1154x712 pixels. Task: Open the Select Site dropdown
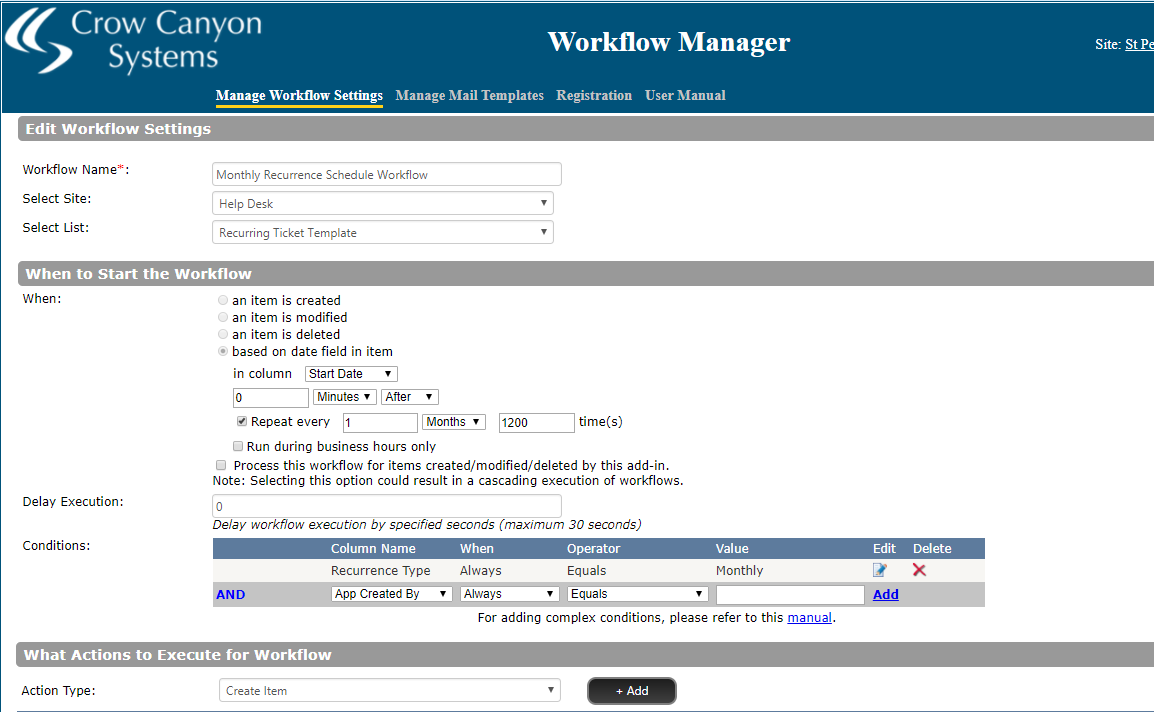[383, 203]
